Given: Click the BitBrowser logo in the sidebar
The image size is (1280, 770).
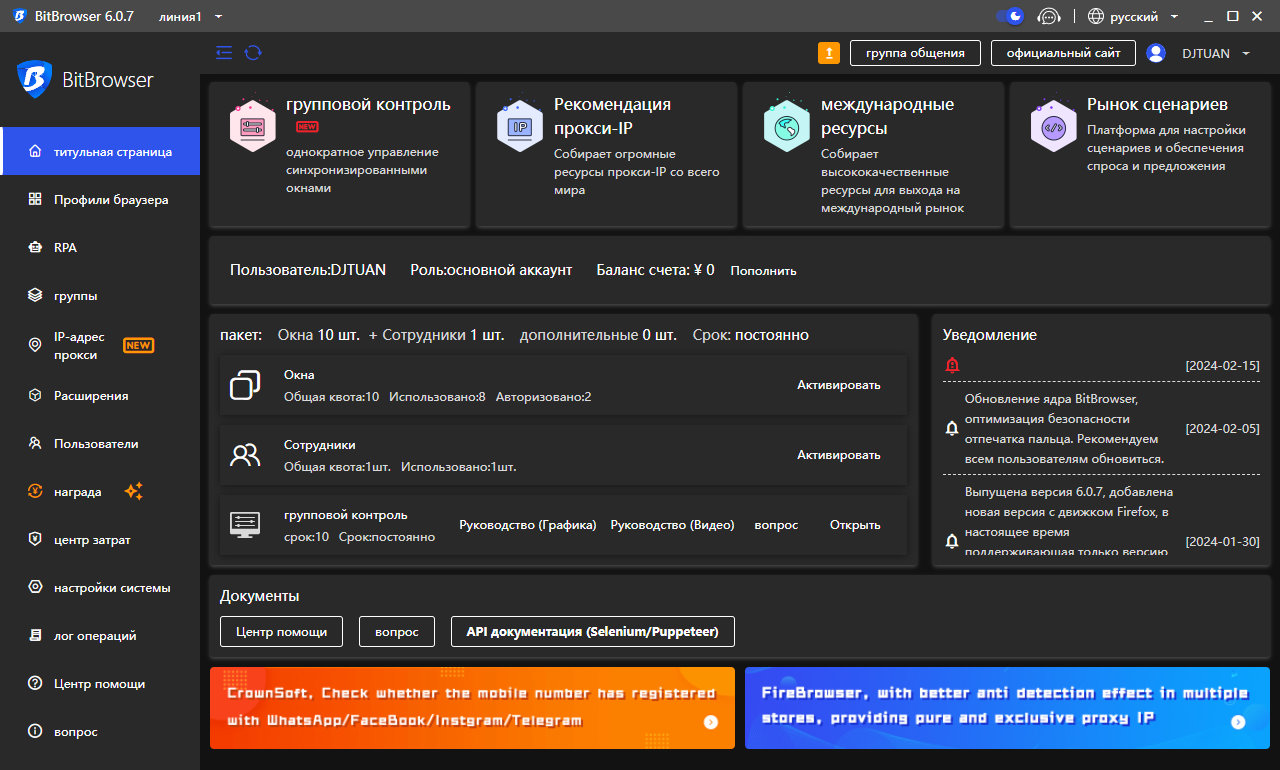Looking at the screenshot, I should pos(85,79).
